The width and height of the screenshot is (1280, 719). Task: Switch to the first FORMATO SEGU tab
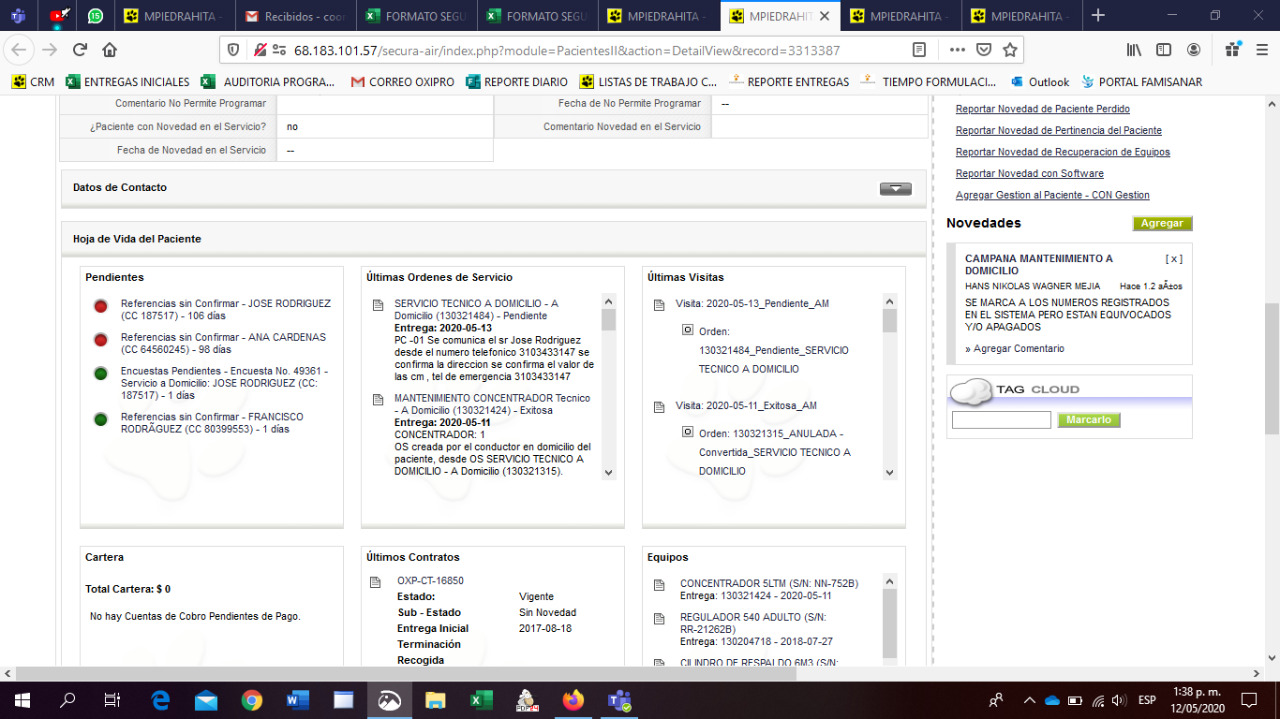[418, 16]
